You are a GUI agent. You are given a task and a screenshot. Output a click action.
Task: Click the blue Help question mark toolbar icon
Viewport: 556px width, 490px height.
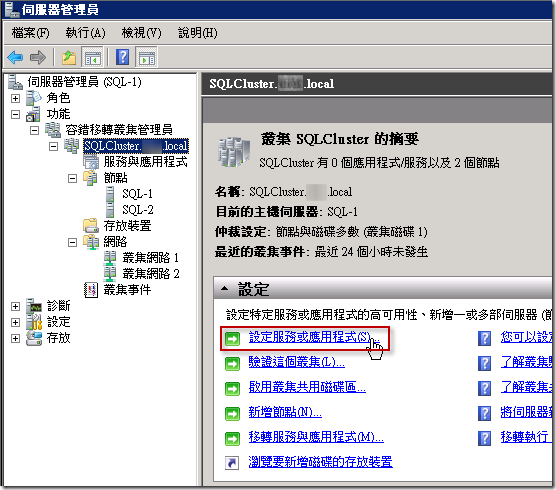122,57
